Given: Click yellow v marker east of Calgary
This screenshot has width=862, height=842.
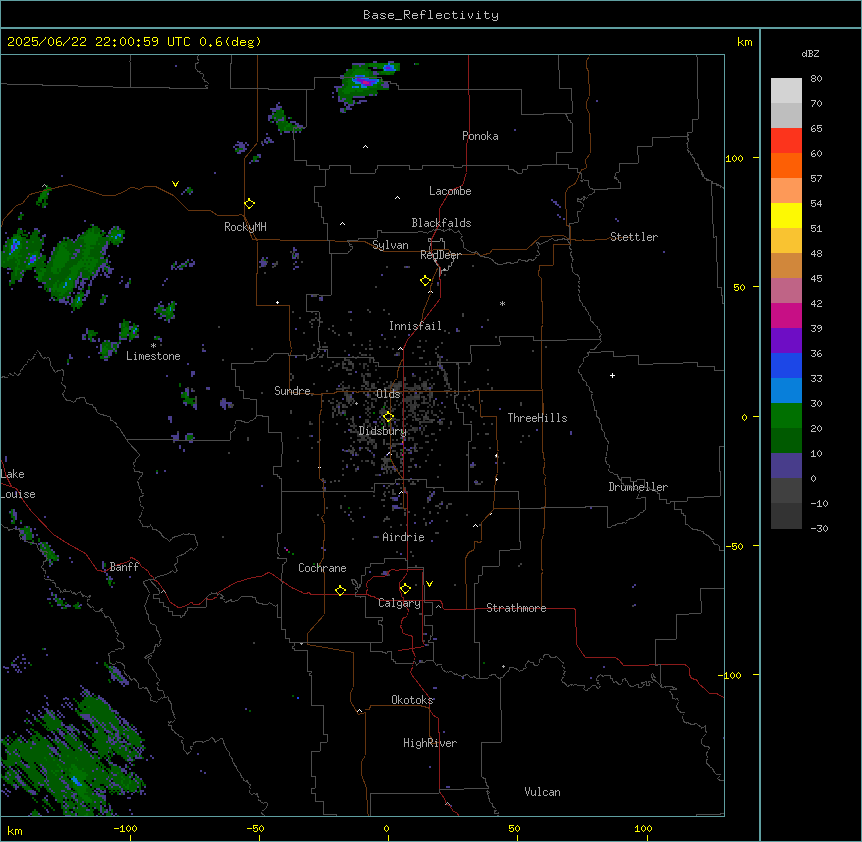Looking at the screenshot, I should coord(429,584).
